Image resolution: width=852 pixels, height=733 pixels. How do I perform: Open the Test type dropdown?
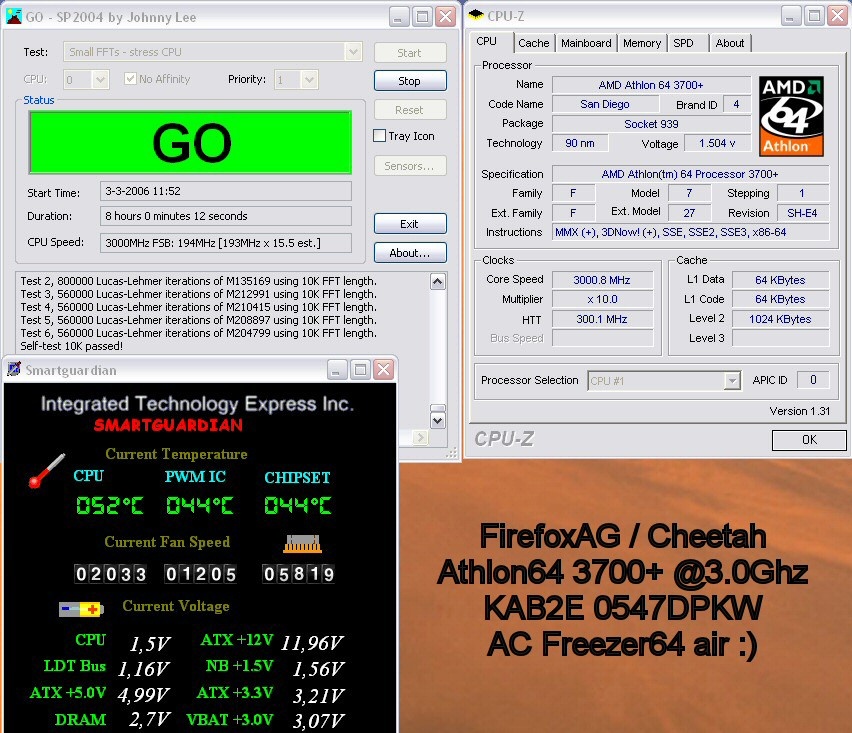pyautogui.click(x=353, y=52)
